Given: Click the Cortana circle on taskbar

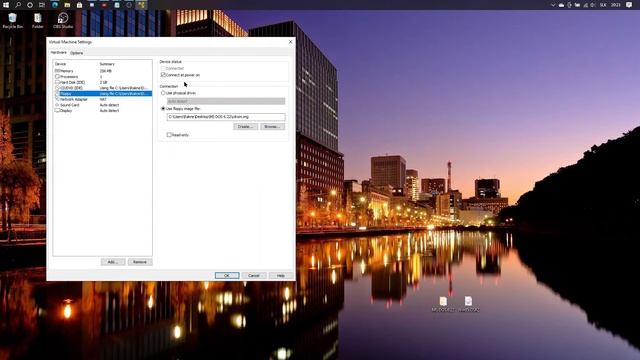Looking at the screenshot, I should pyautogui.click(x=30, y=5).
